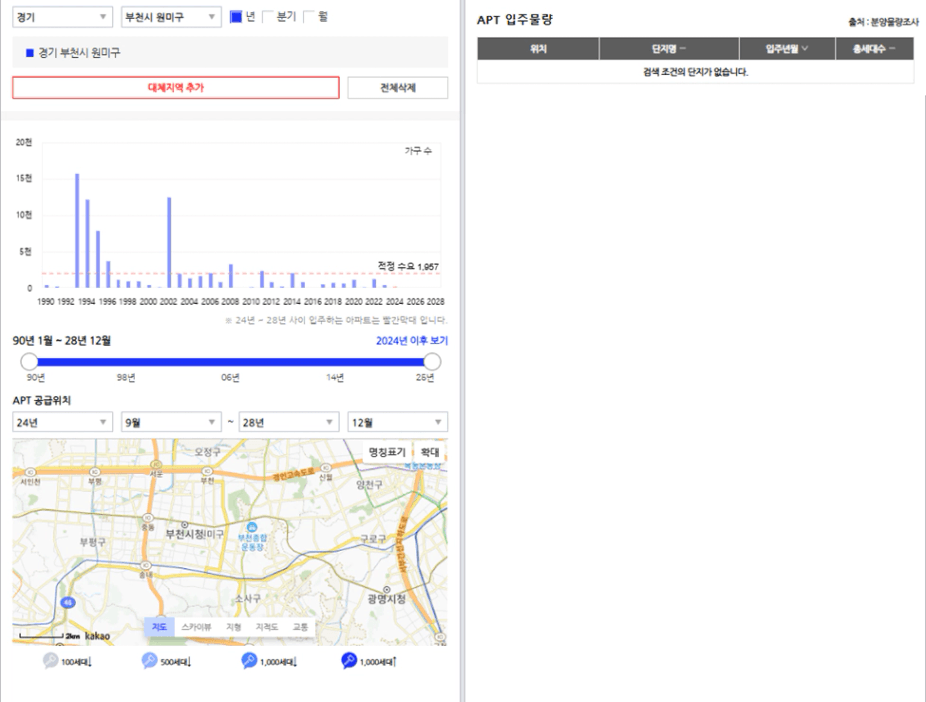926x702 pixels.
Task: Sort table by 총세대수 column header
Action: 875,49
